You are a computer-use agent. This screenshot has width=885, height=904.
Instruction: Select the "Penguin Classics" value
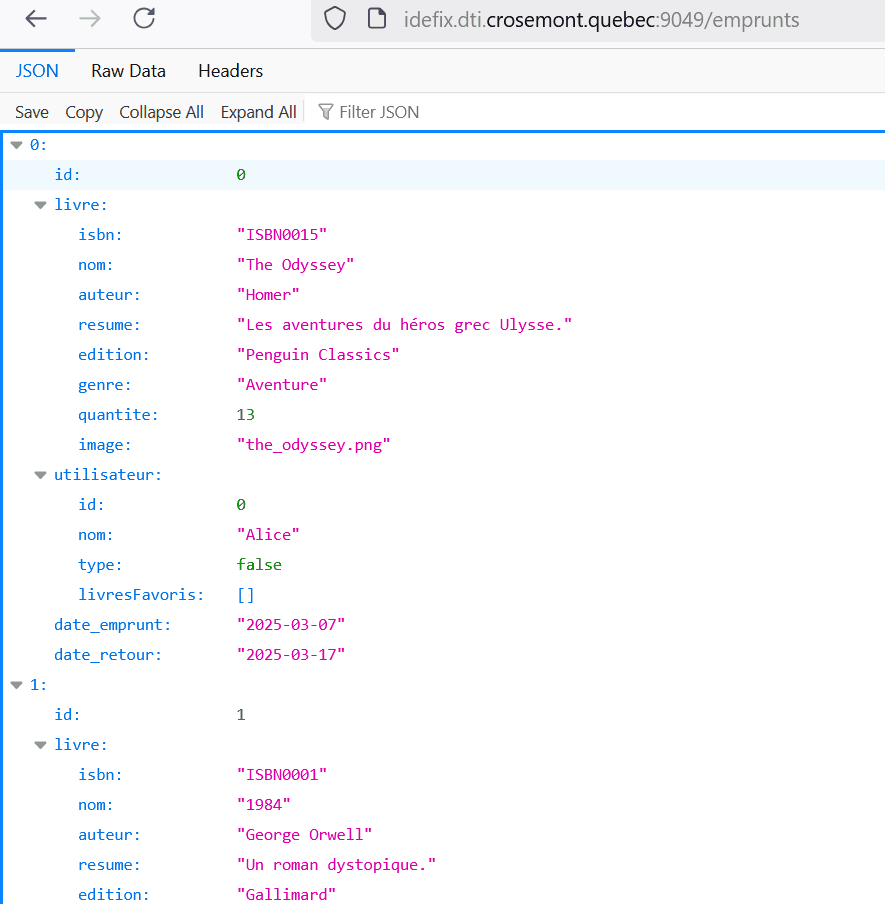click(318, 355)
